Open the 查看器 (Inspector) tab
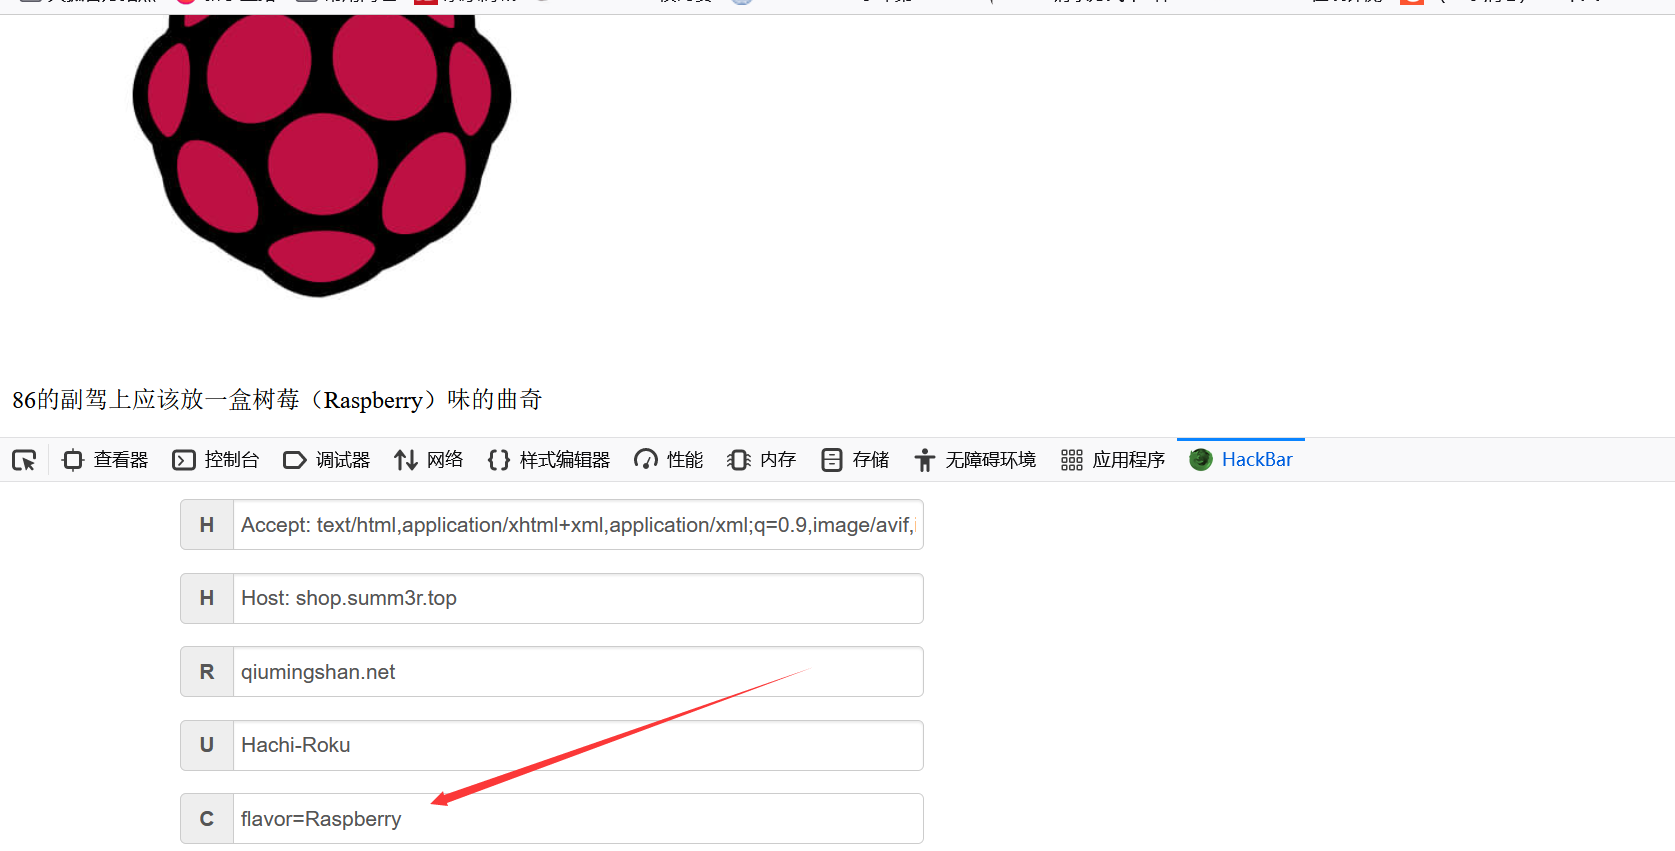The width and height of the screenshot is (1675, 851). click(x=105, y=460)
